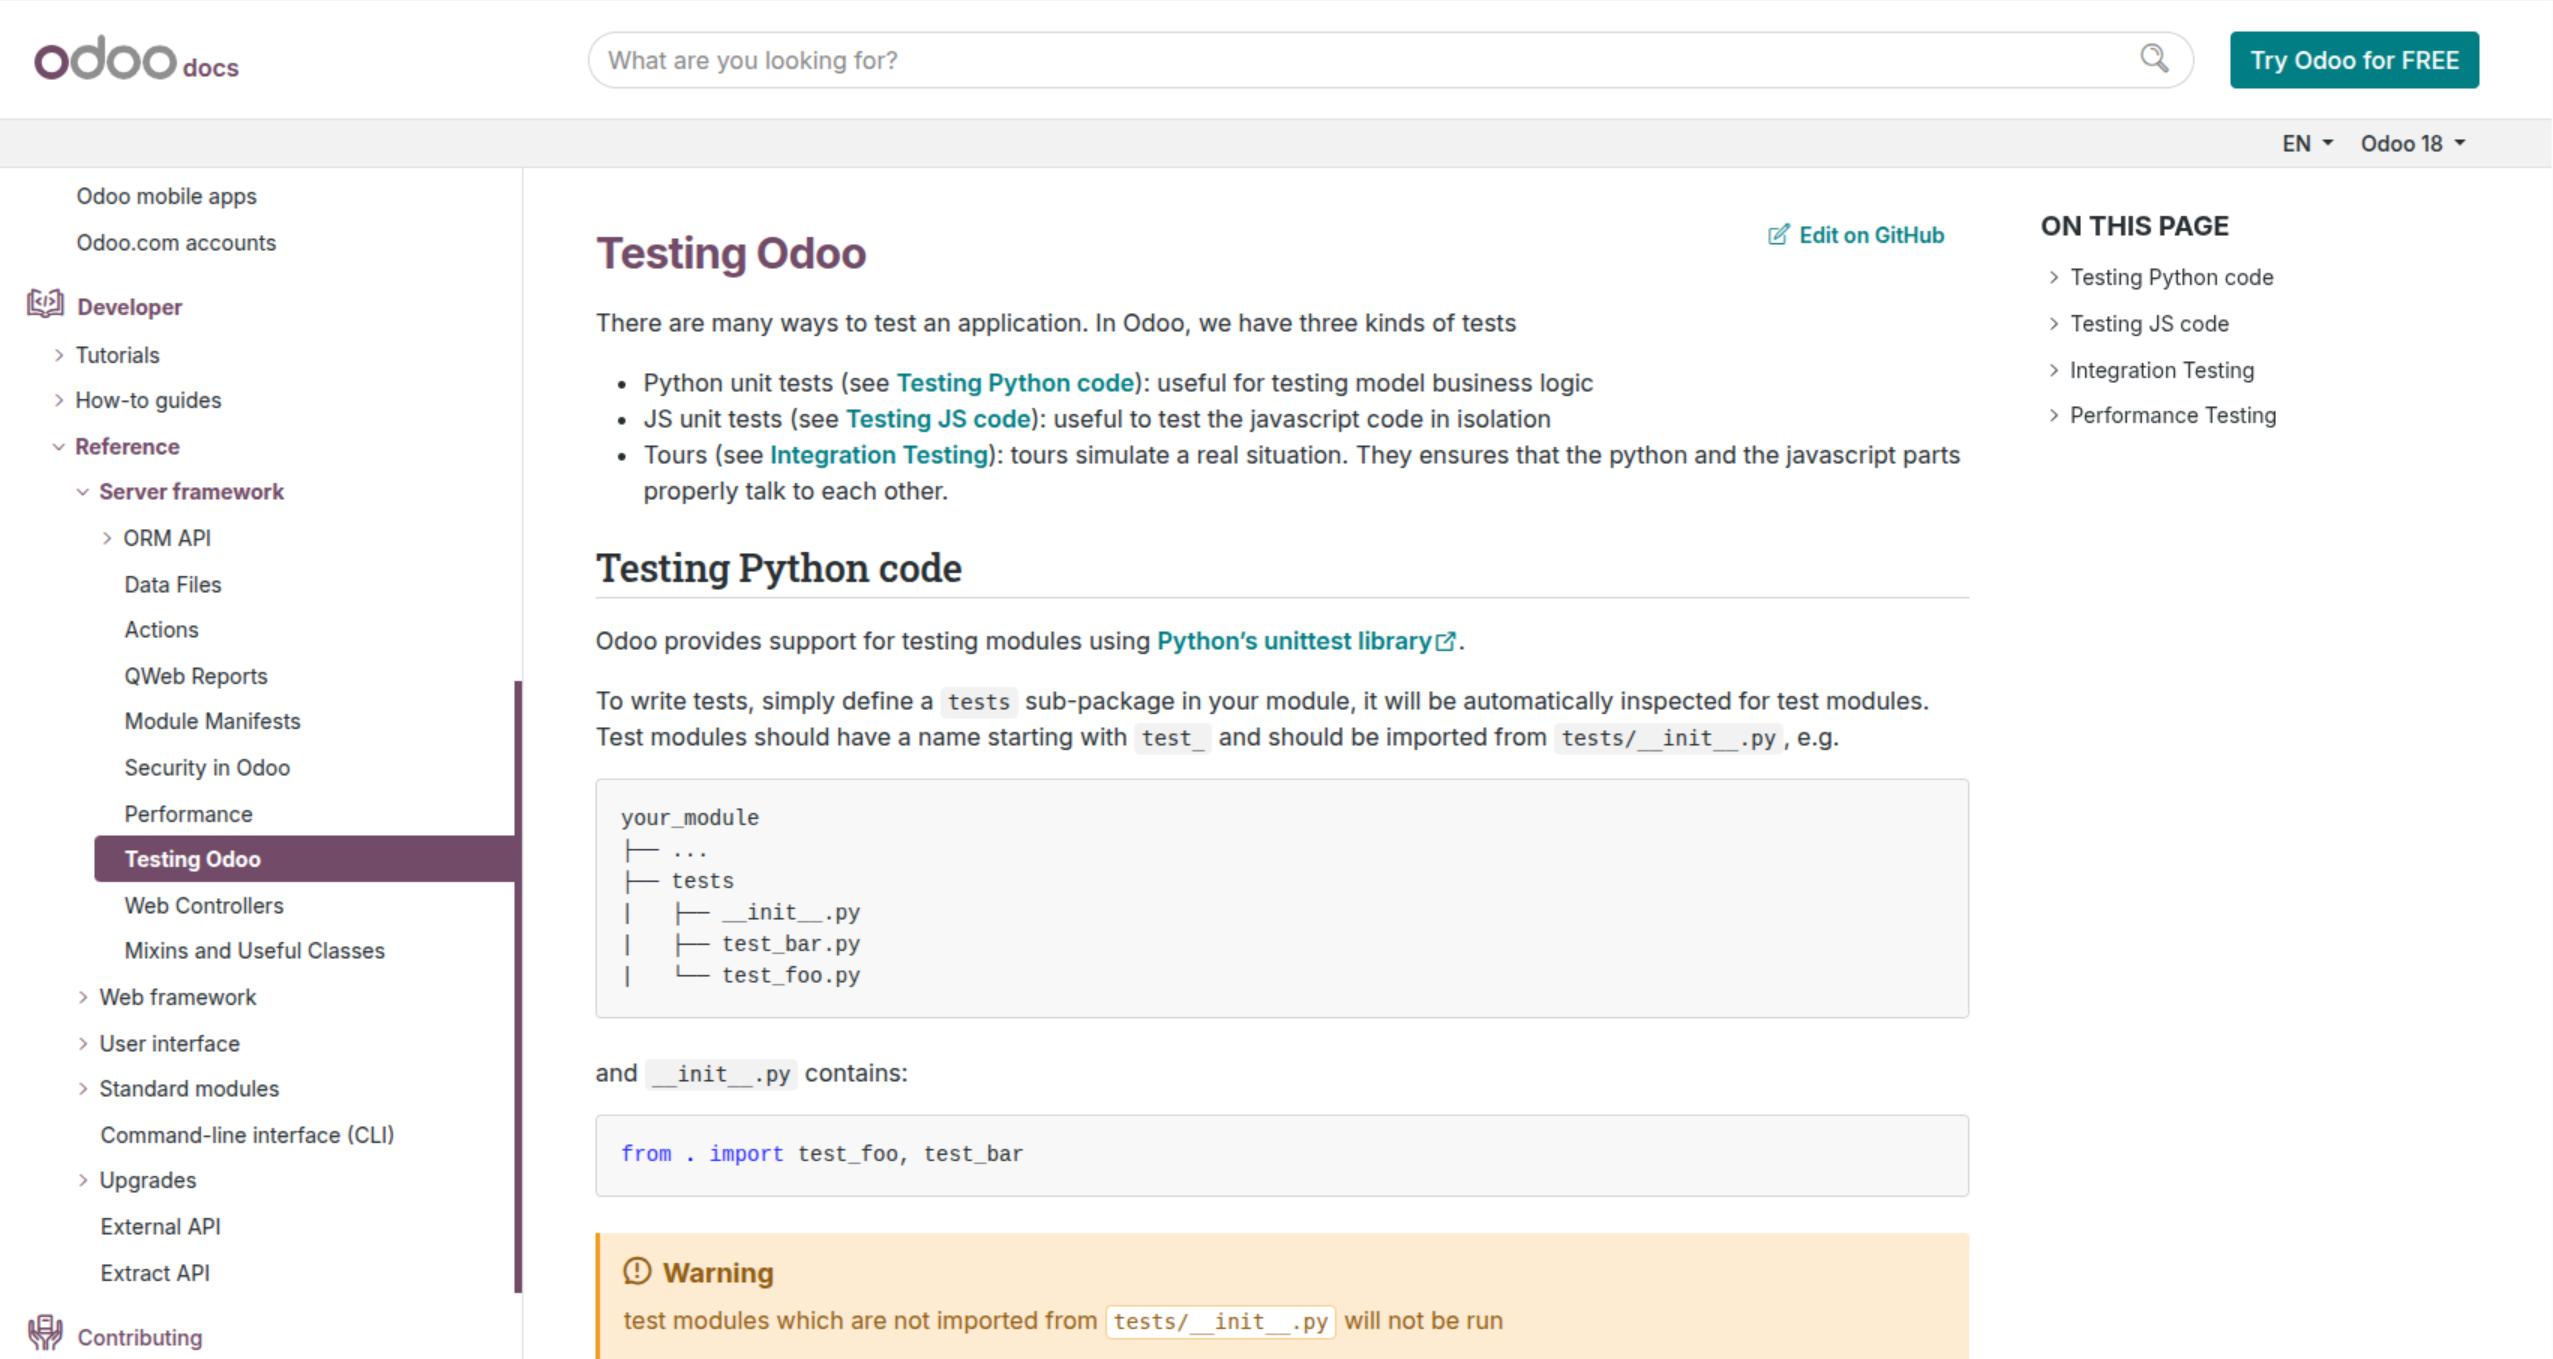Expand the ORM API chevron
Image resolution: width=2553 pixels, height=1359 pixels.
107,538
